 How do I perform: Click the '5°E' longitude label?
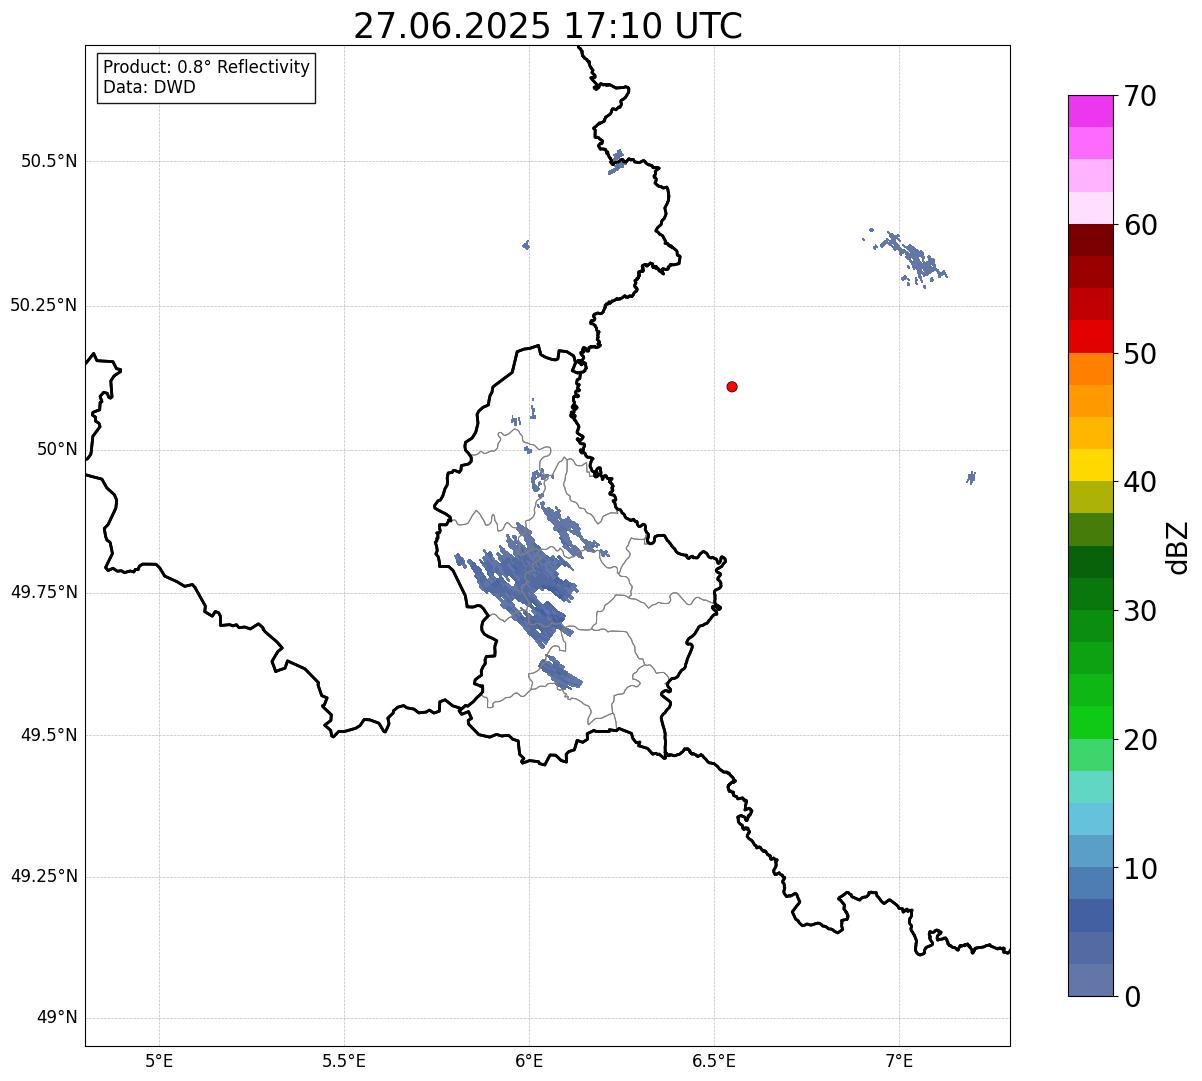tap(159, 1060)
